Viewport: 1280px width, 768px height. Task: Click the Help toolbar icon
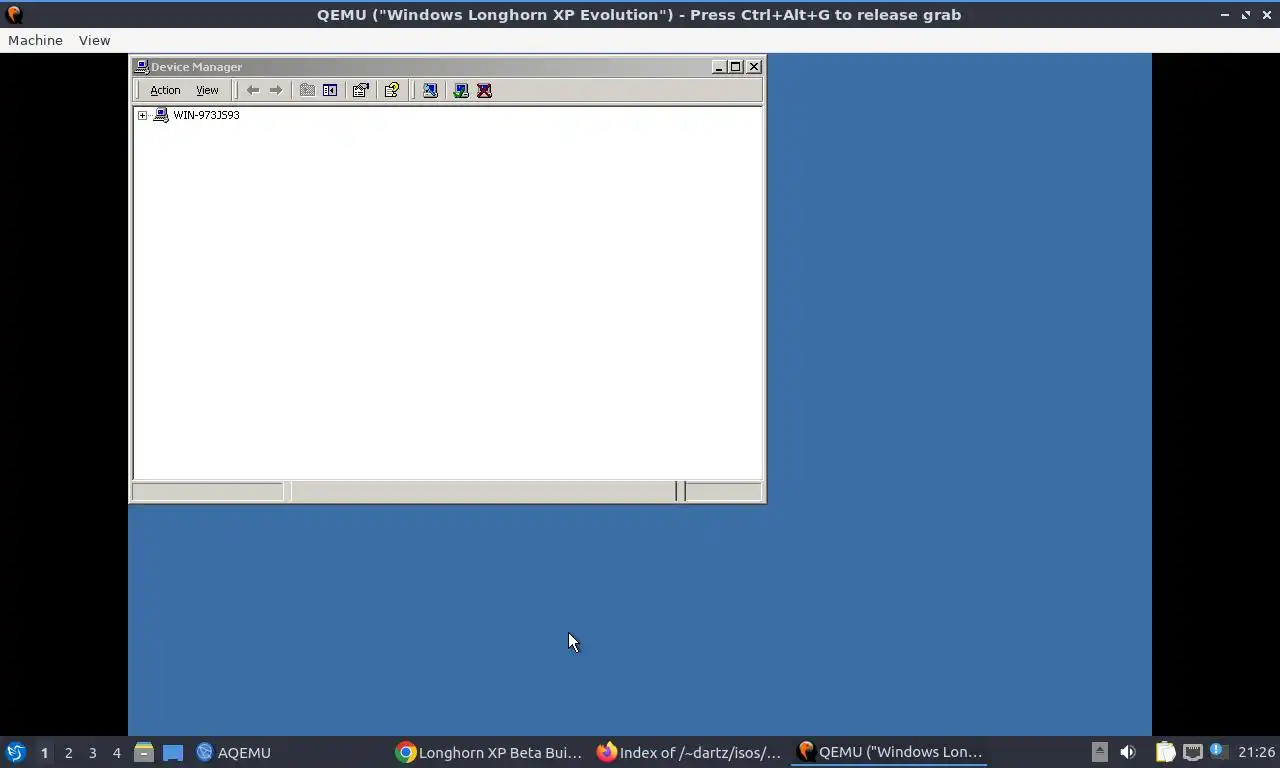pos(392,90)
